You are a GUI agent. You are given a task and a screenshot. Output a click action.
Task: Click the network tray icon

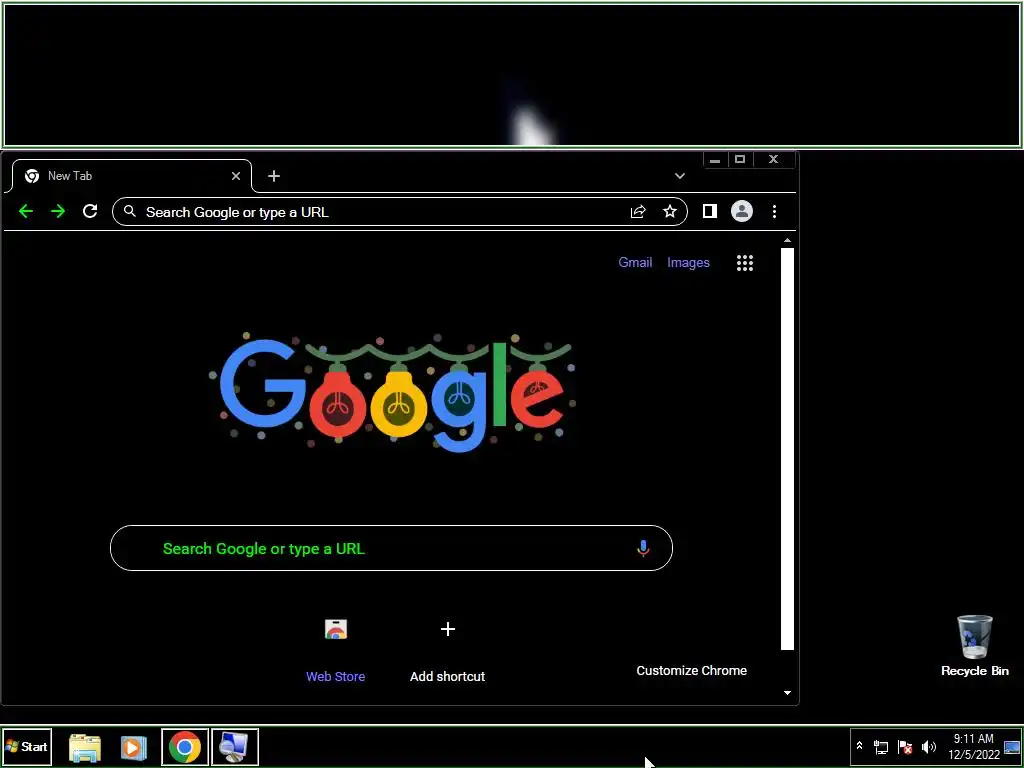tap(881, 747)
